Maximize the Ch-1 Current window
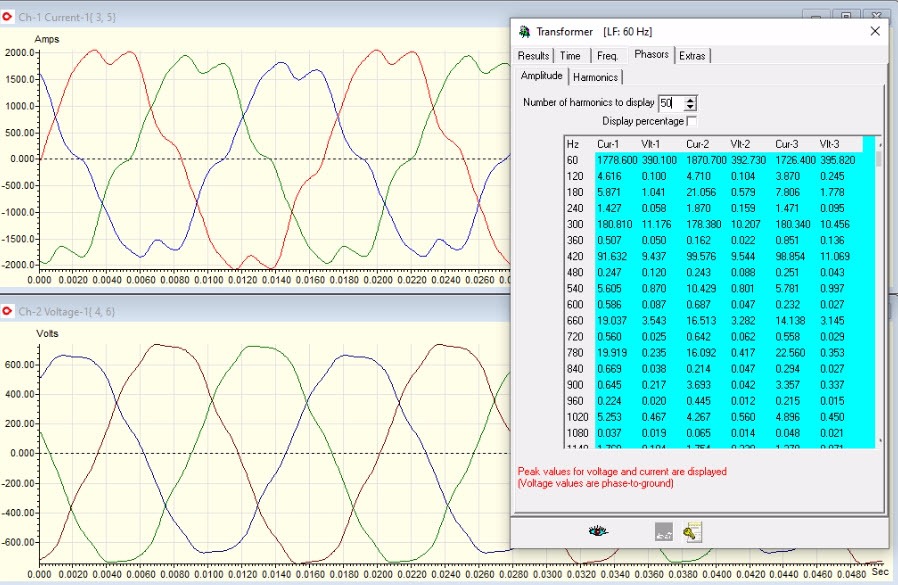The width and height of the screenshot is (898, 585). tap(846, 16)
